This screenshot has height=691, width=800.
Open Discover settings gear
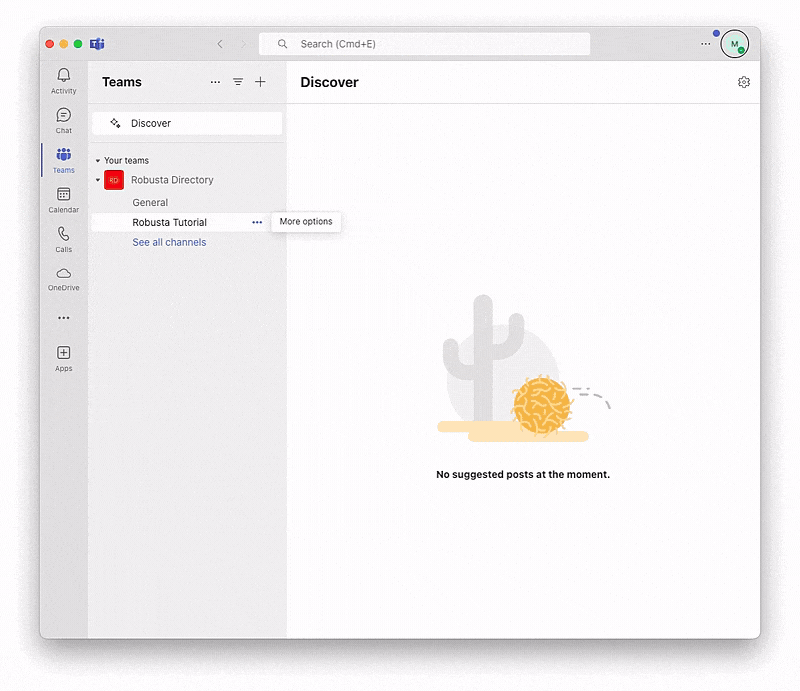tap(744, 82)
